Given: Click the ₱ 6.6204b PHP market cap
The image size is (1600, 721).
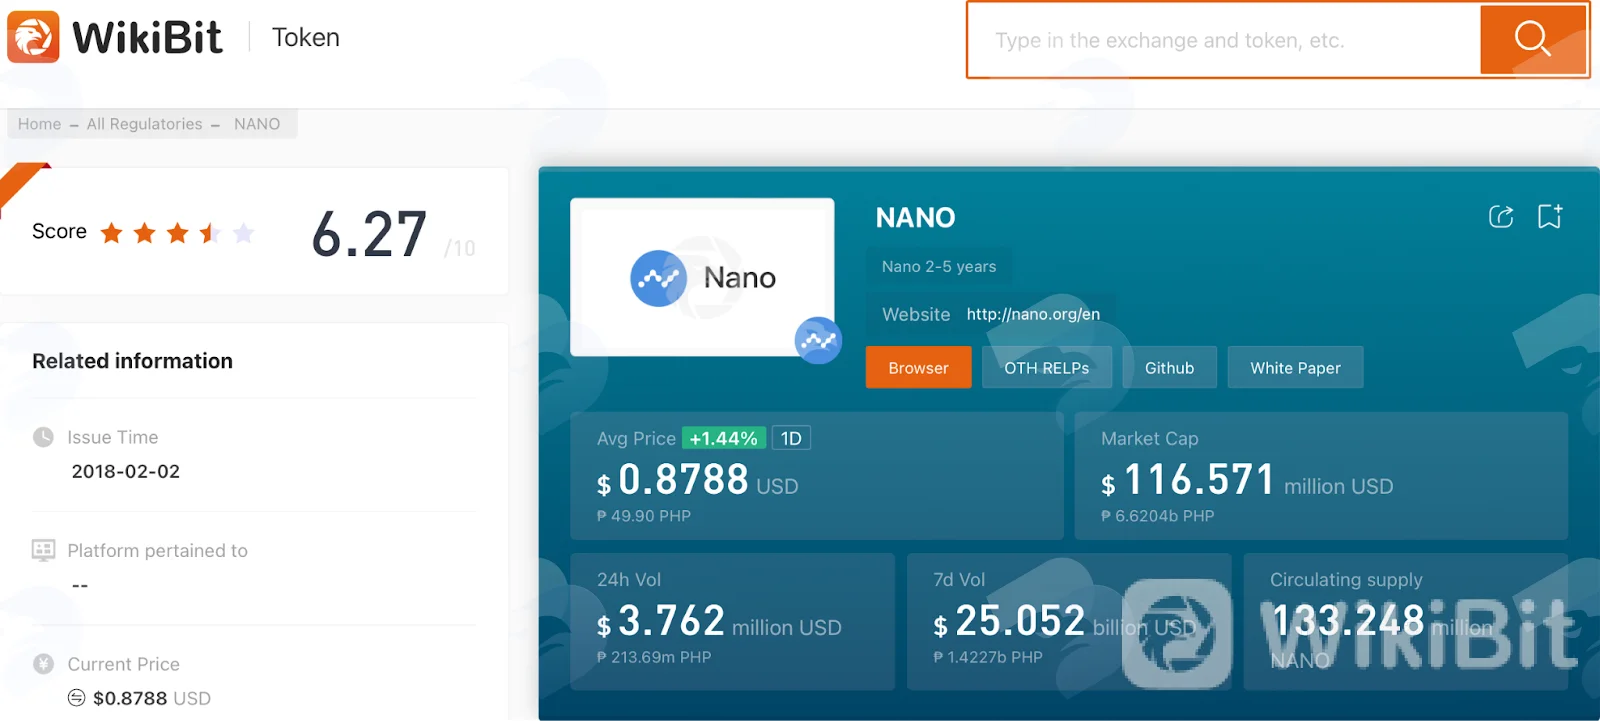Looking at the screenshot, I should (x=1158, y=516).
